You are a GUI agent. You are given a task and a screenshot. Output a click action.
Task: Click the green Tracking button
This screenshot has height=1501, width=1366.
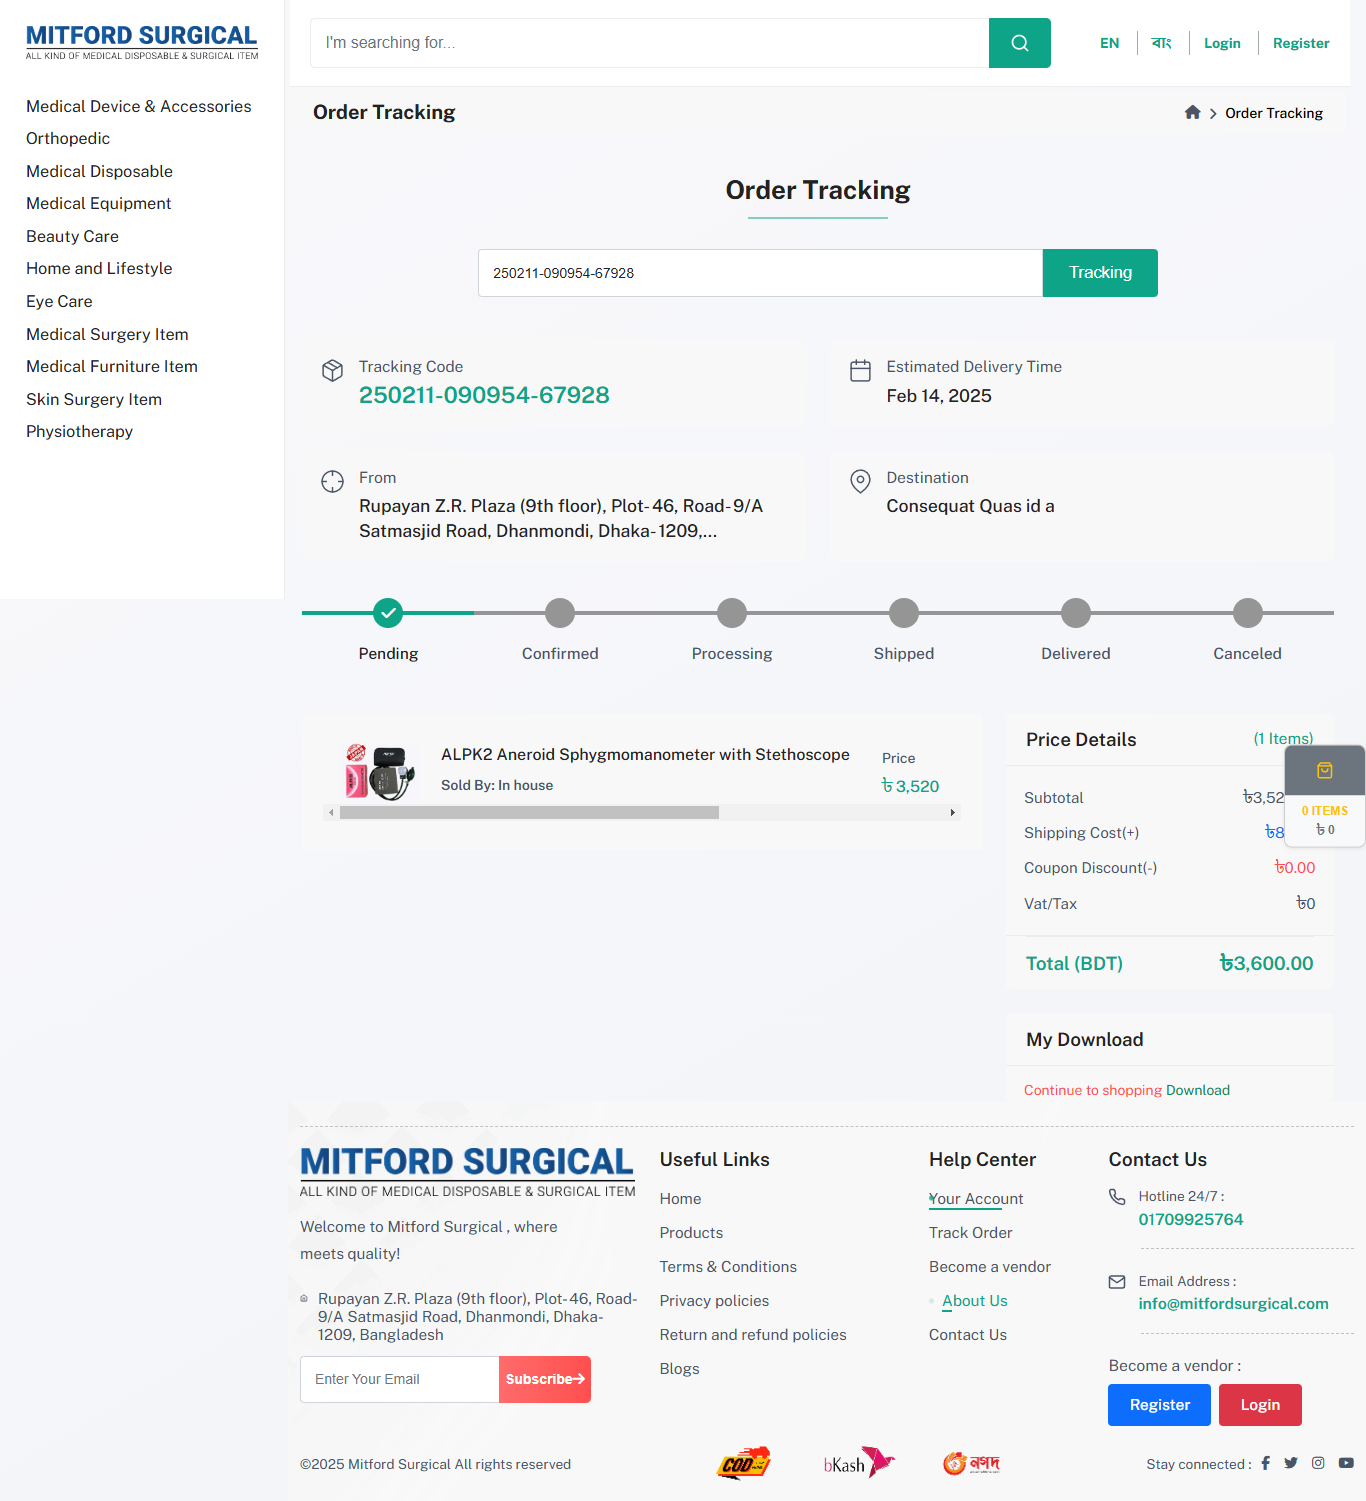click(1100, 273)
